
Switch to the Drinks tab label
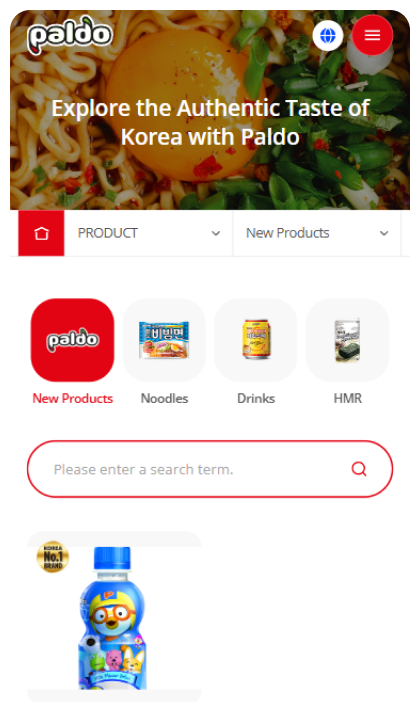click(256, 398)
